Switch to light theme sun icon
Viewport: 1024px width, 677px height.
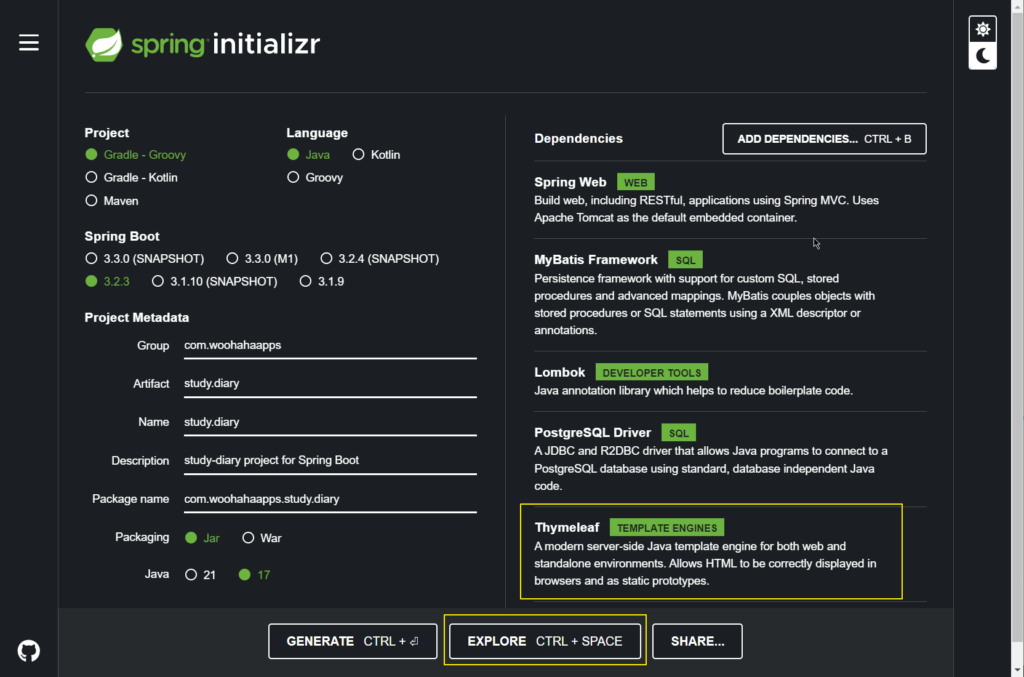(982, 29)
